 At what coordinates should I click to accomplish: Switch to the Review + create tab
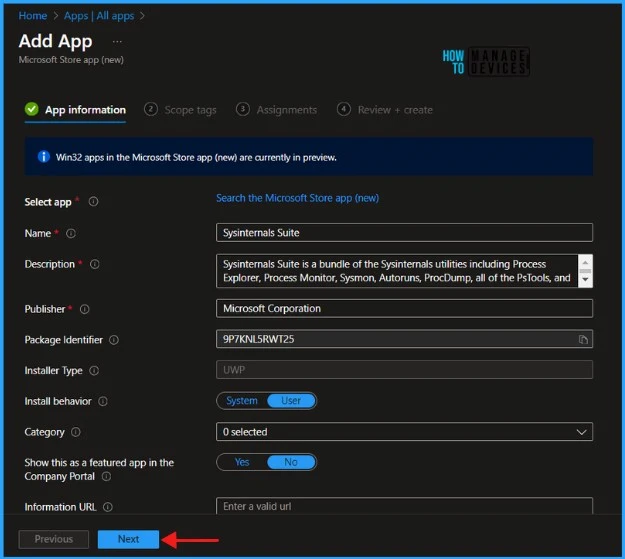click(385, 110)
